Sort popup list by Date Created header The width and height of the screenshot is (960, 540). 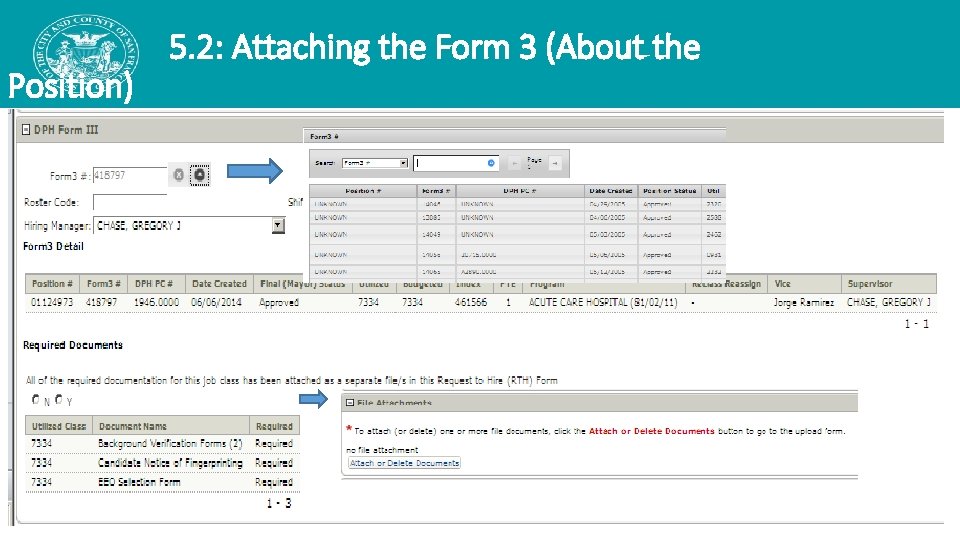[x=610, y=191]
